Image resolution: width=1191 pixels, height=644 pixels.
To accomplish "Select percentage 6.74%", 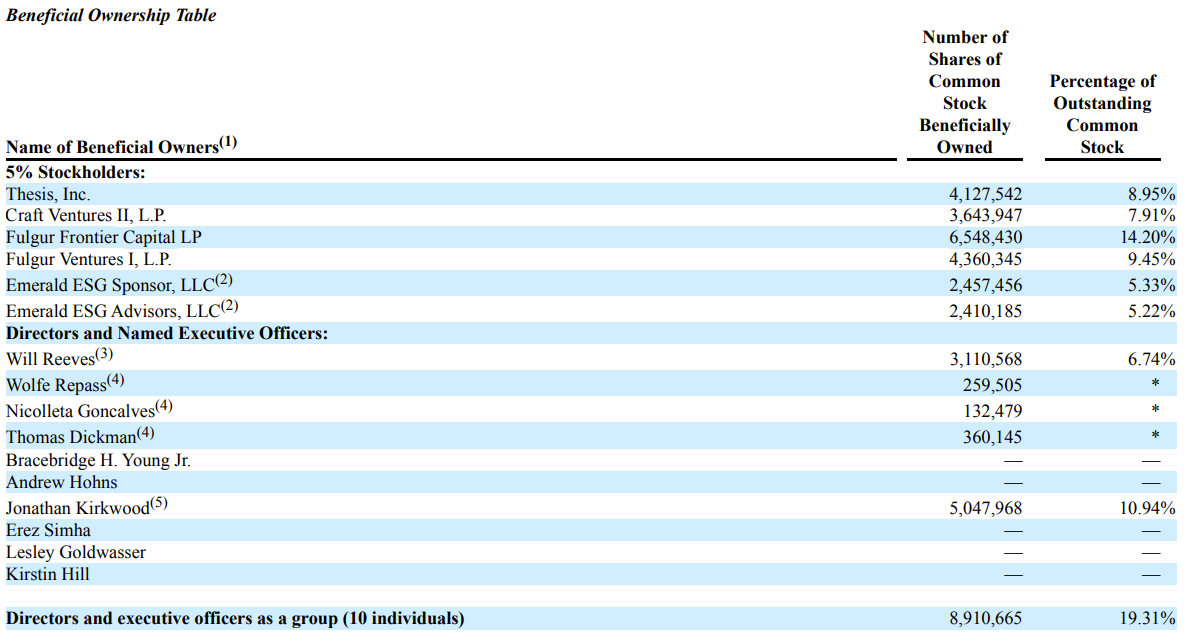I will pyautogui.click(x=1152, y=359).
